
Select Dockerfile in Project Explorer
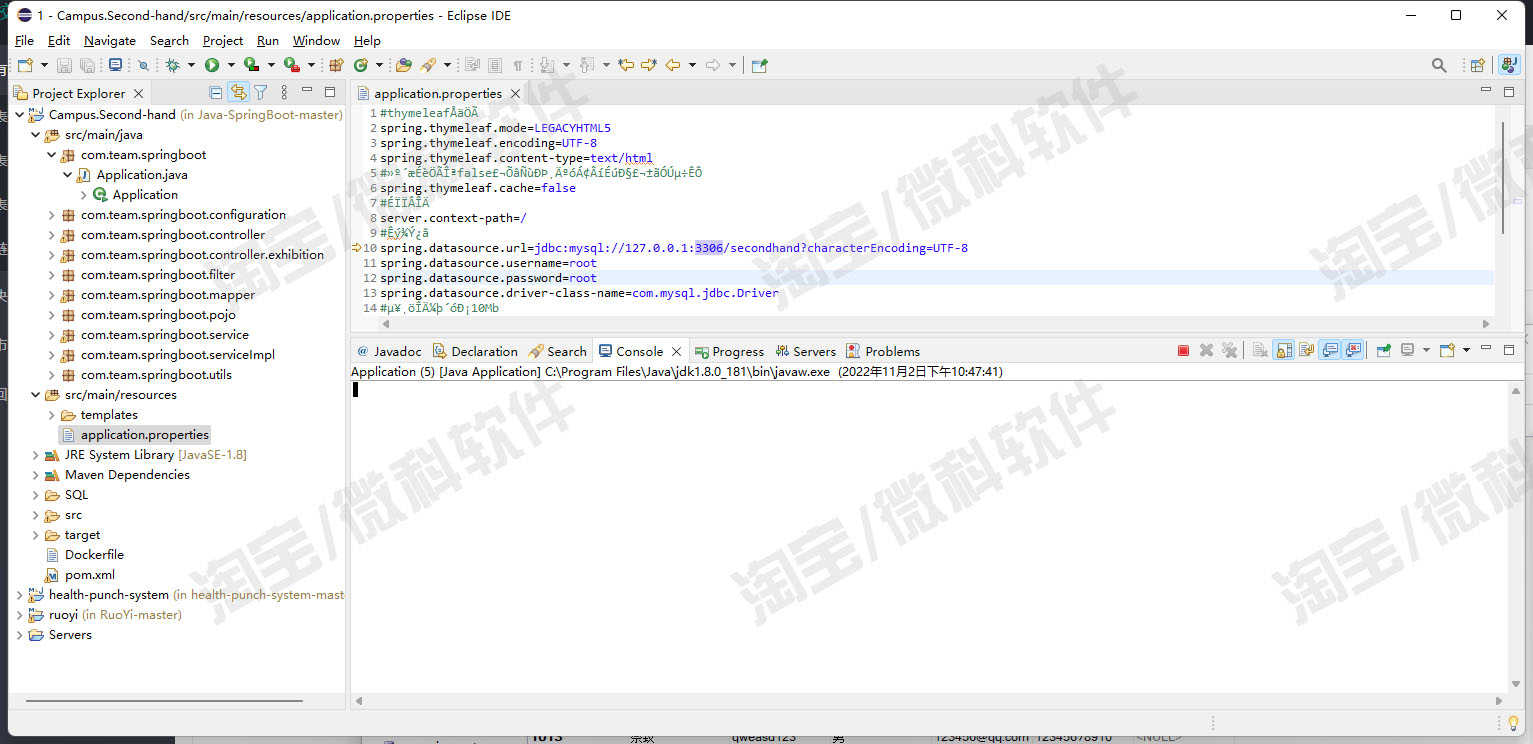pyautogui.click(x=94, y=555)
